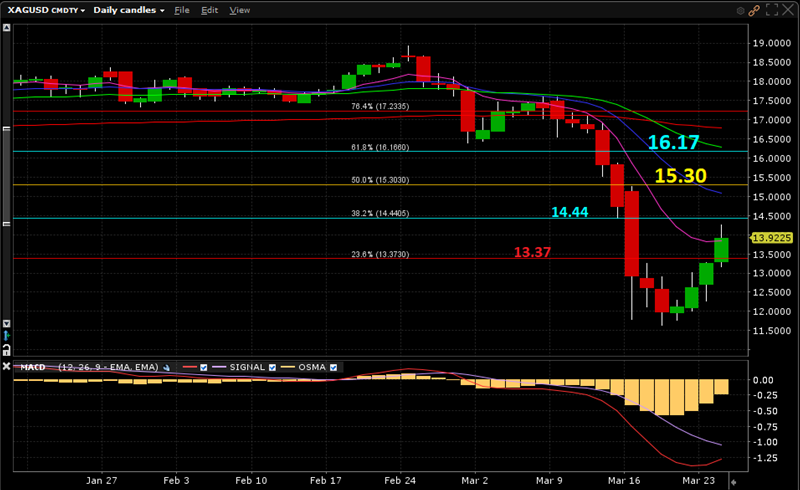Click the 11.5000 price axis label

[x=772, y=331]
